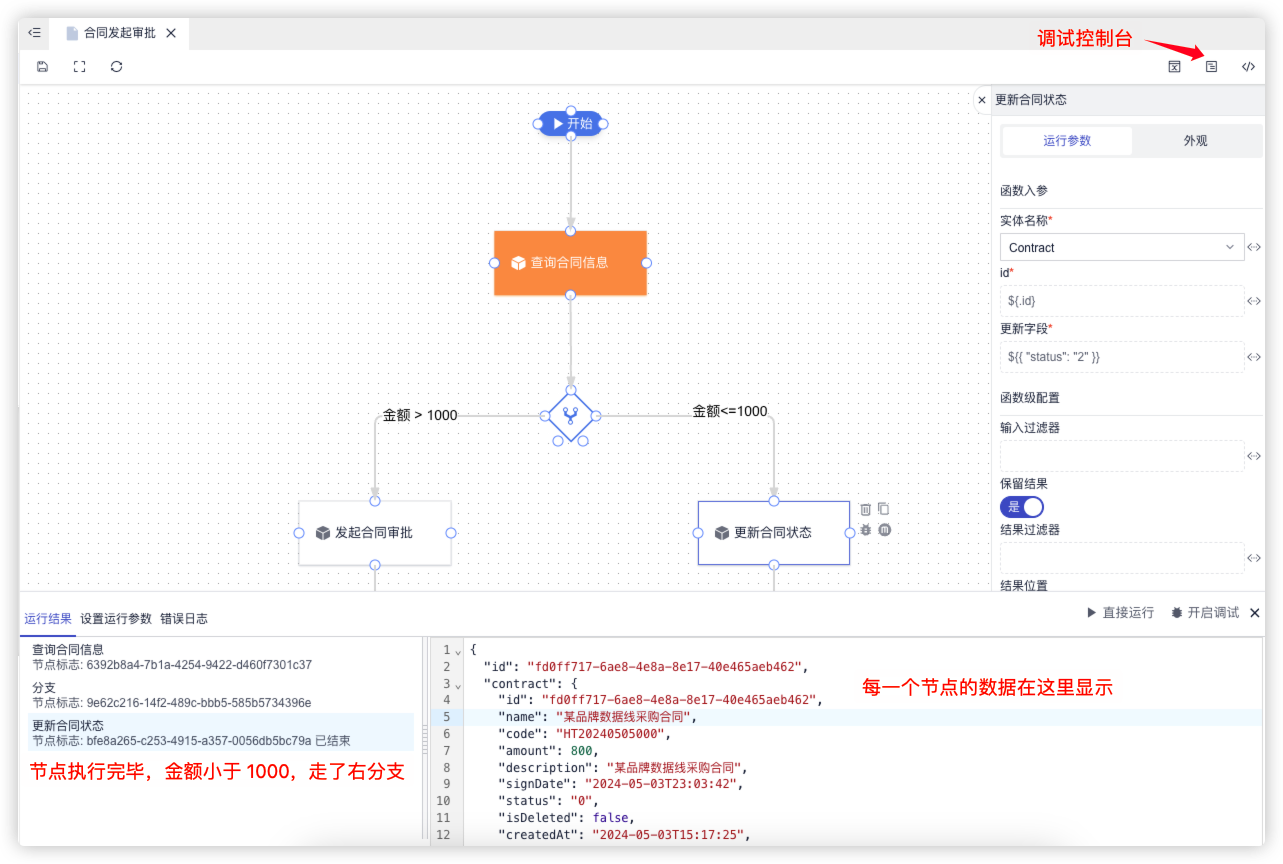Click the refresh icon in the toolbar
This screenshot has width=1283, height=864.
[x=117, y=67]
